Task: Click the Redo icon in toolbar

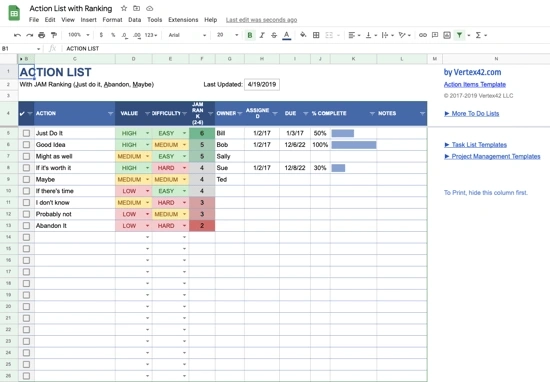Action: coord(29,35)
